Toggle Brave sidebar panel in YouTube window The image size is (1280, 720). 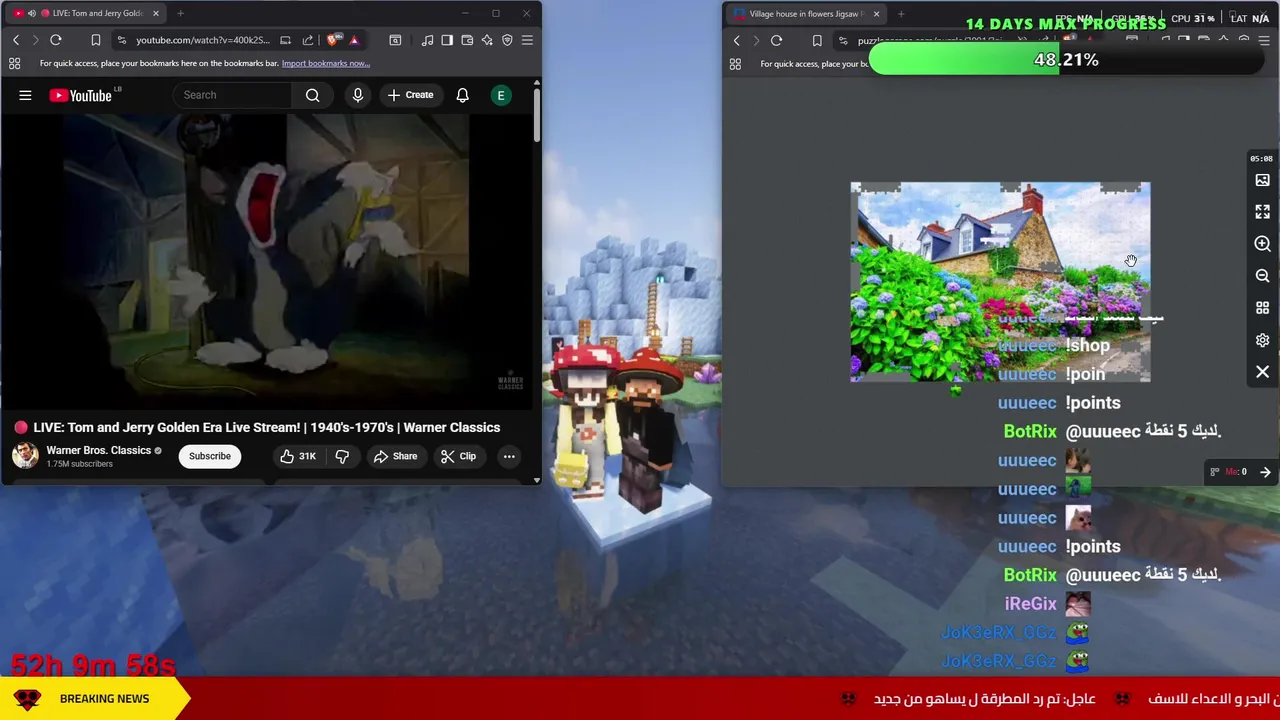click(x=447, y=40)
